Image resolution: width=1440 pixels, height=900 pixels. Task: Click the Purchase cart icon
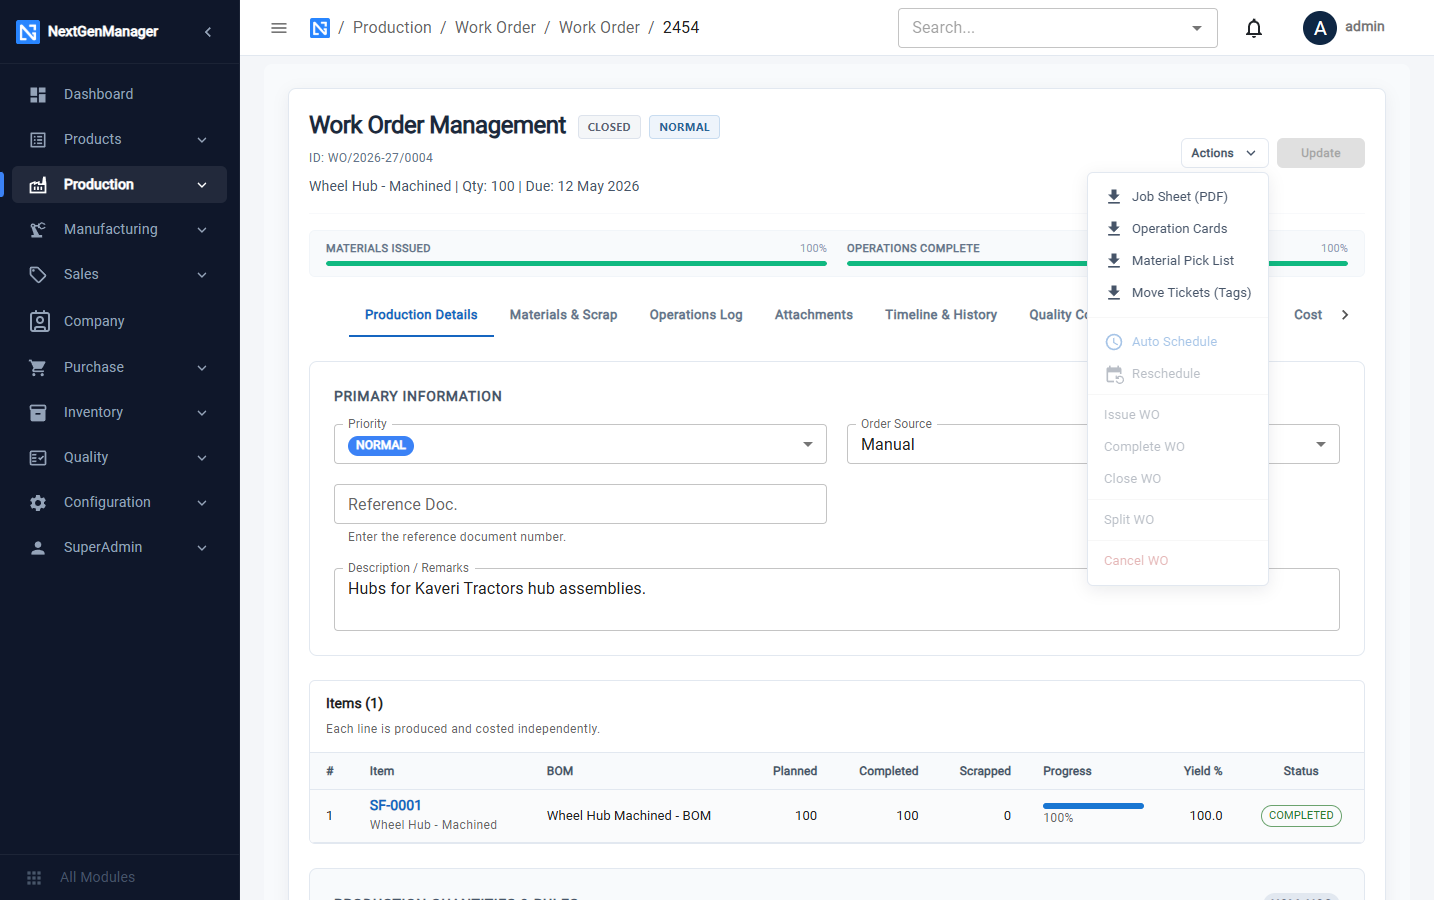click(38, 367)
